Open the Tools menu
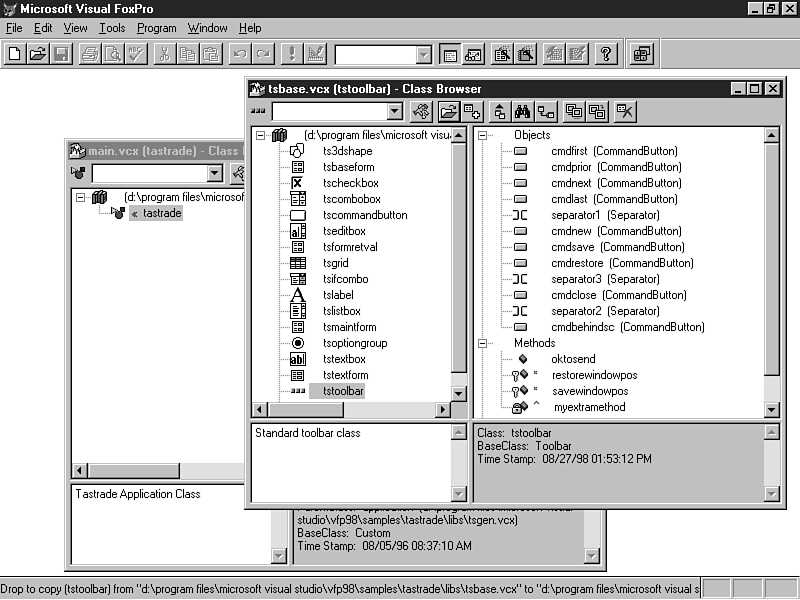The width and height of the screenshot is (800, 600). pyautogui.click(x=112, y=28)
